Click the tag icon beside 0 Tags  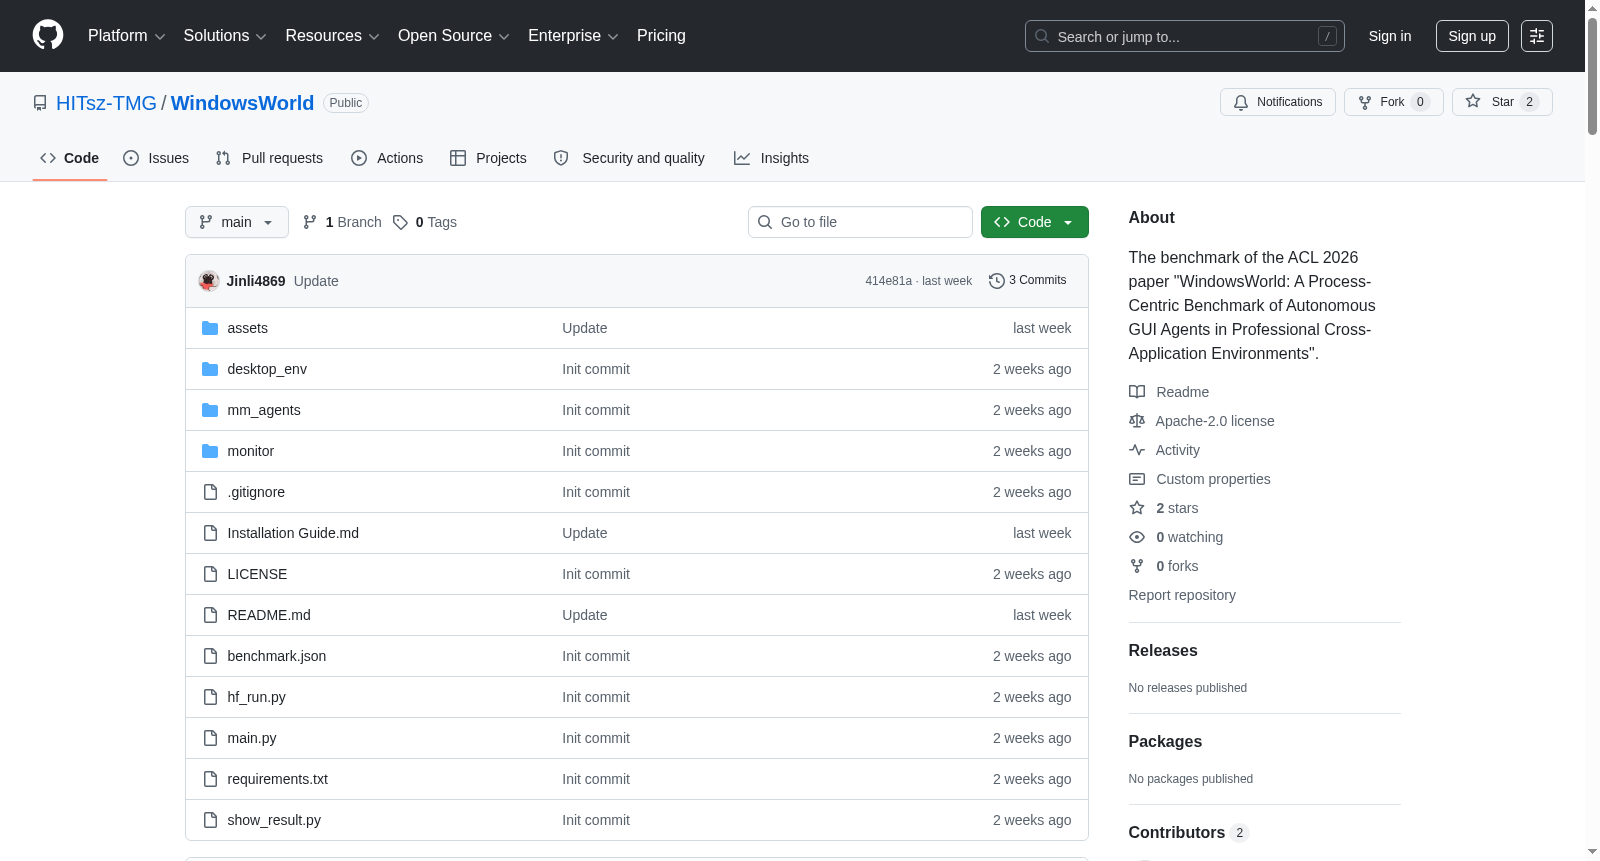[400, 222]
